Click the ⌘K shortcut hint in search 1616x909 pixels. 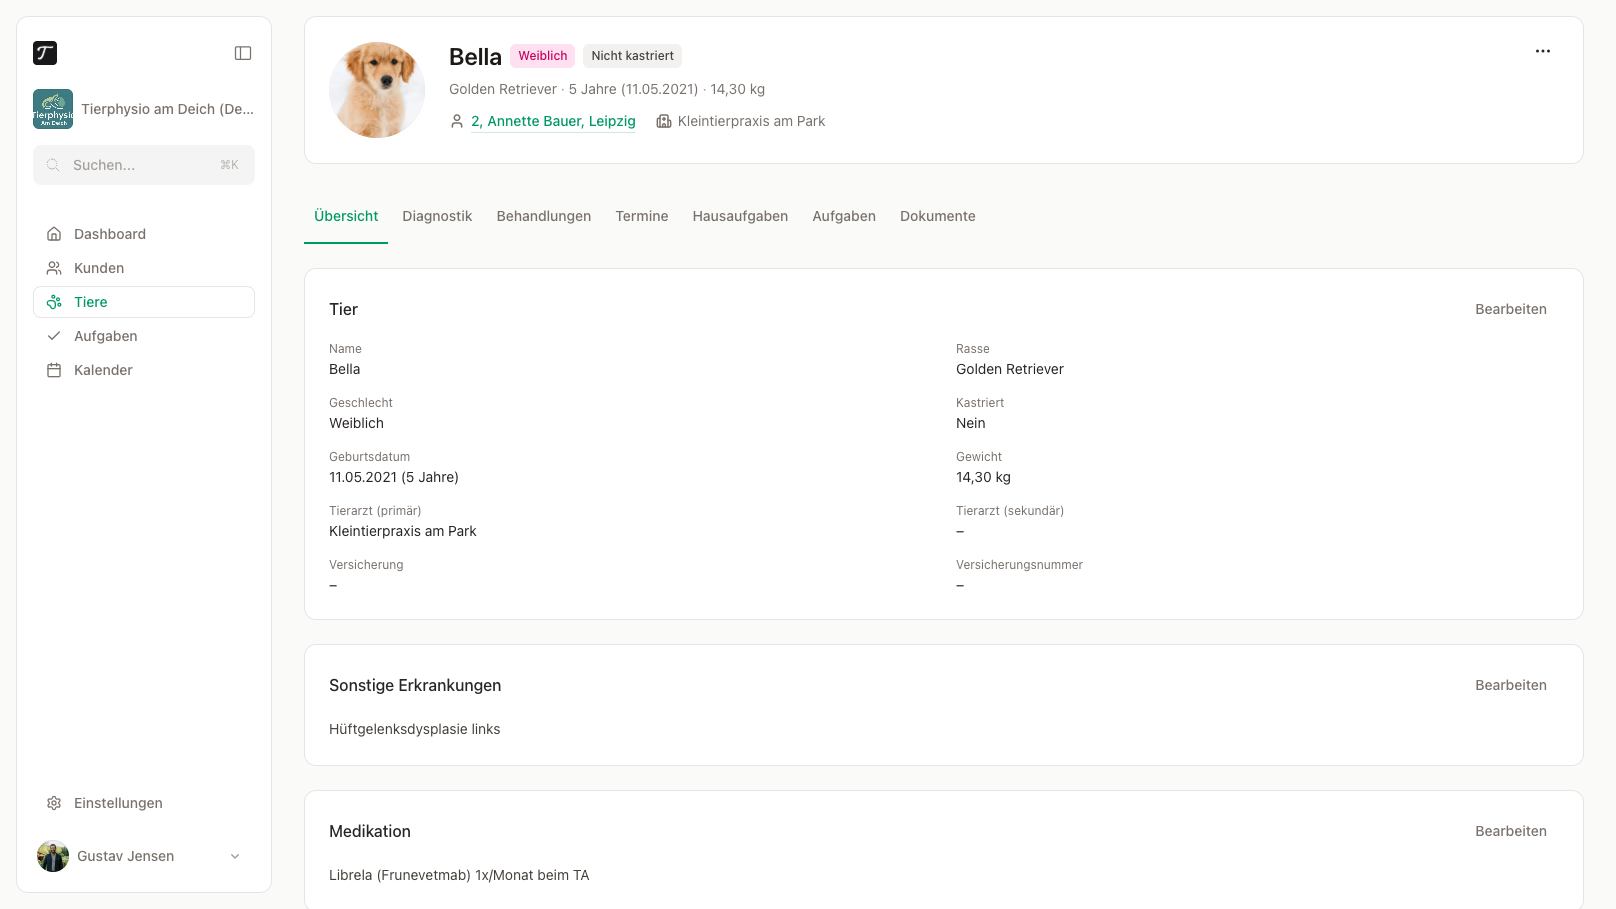(229, 165)
